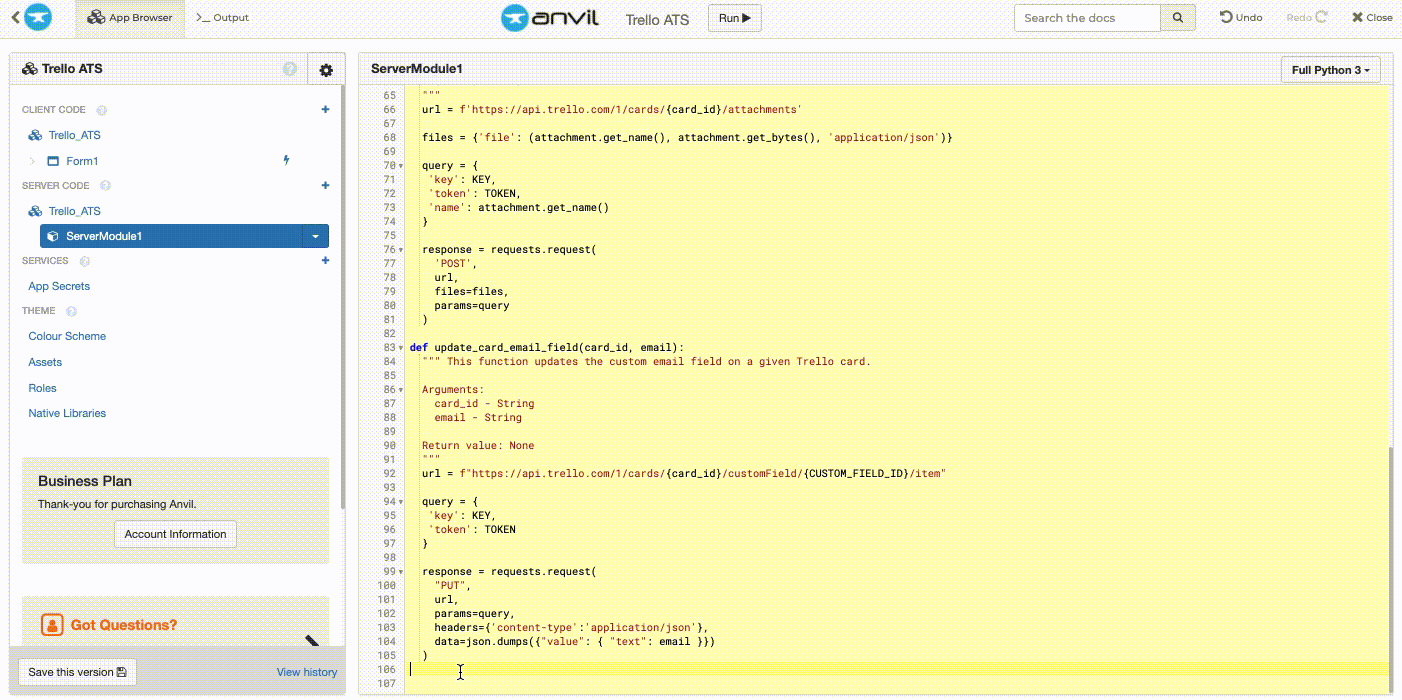Add new item to CLIENT CODE
1402x700 pixels.
pos(325,110)
